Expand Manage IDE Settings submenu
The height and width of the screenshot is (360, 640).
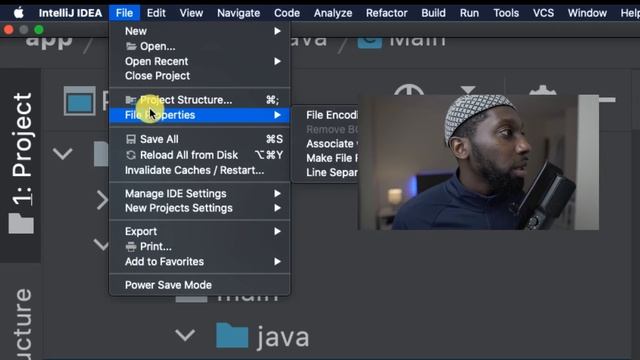click(x=200, y=193)
